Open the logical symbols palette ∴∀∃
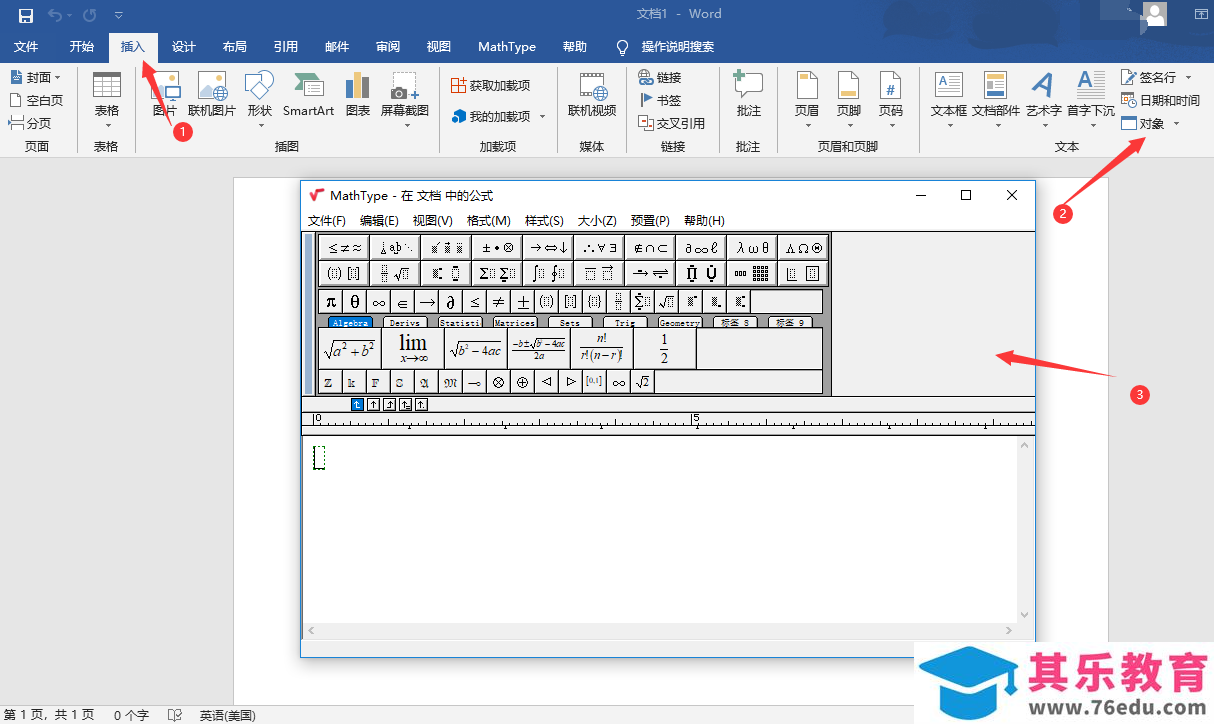The width and height of the screenshot is (1214, 724). [x=599, y=247]
